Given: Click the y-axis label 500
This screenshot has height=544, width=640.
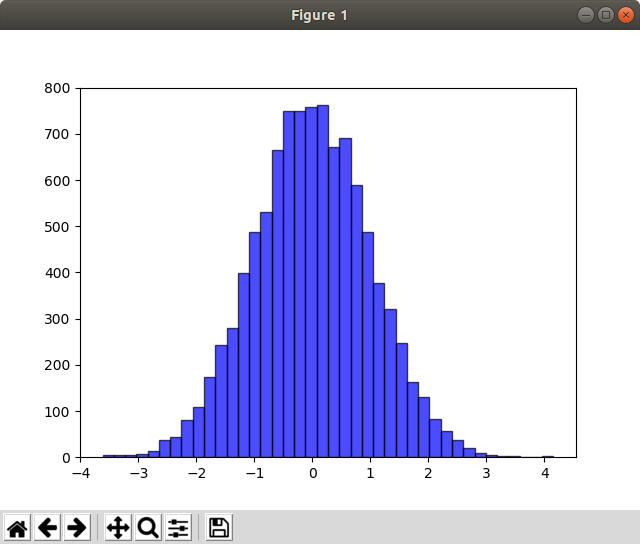Looking at the screenshot, I should click(x=57, y=227).
